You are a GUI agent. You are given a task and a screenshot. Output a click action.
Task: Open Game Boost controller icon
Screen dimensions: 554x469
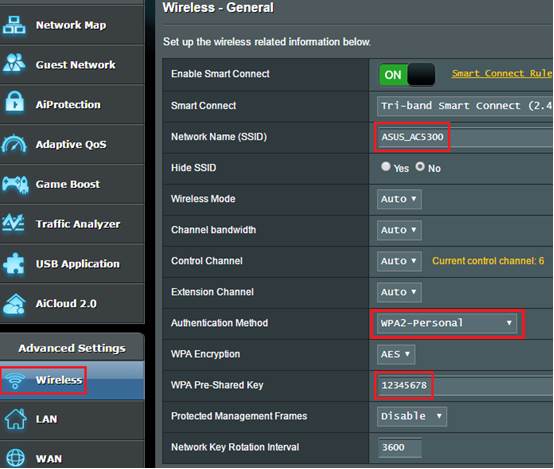pos(15,184)
